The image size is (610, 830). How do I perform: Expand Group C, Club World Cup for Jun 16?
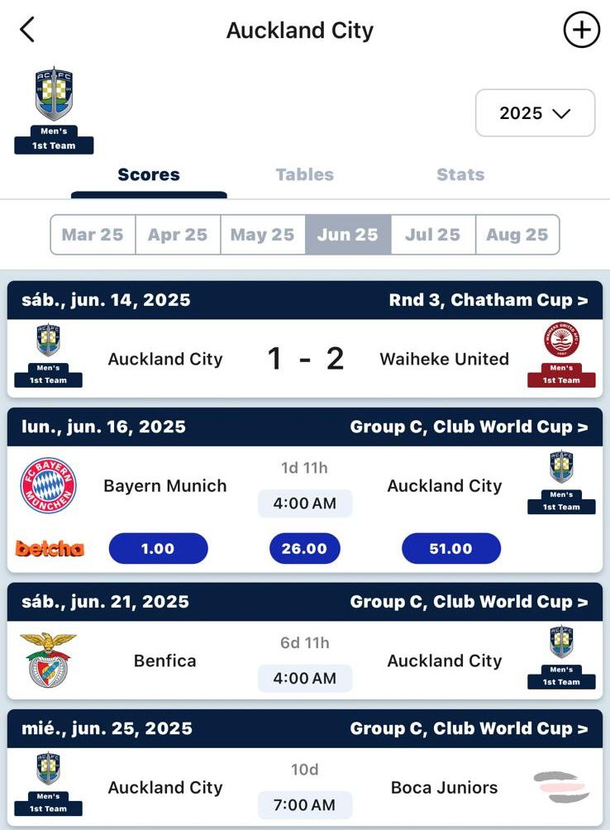pyautogui.click(x=468, y=427)
